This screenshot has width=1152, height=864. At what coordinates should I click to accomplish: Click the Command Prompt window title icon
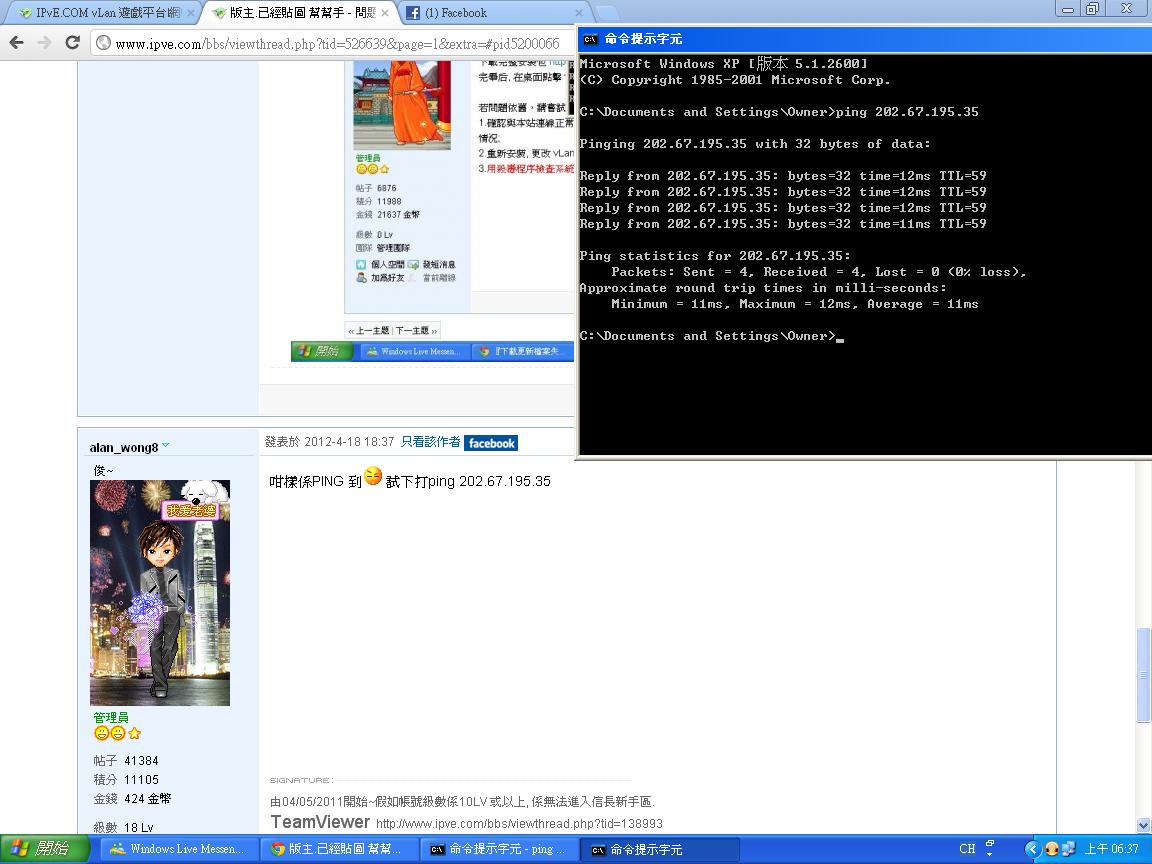pos(591,39)
